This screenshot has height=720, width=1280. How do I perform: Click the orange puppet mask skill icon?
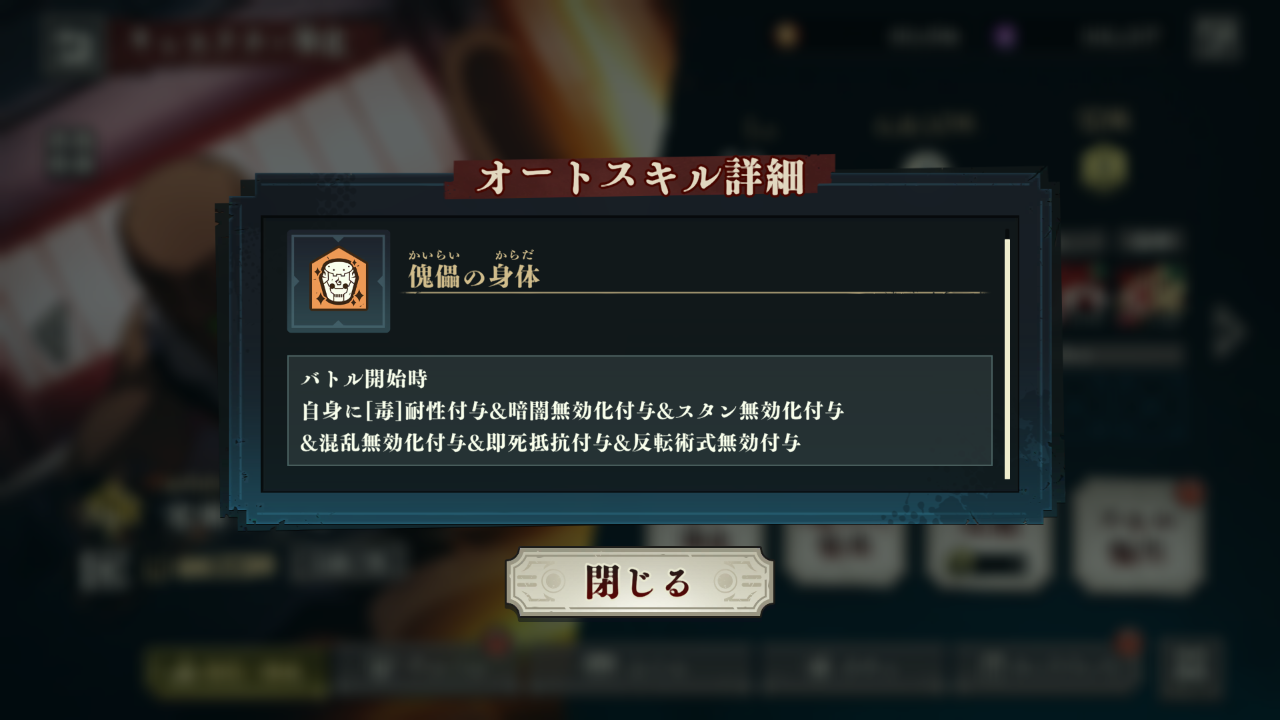(338, 282)
